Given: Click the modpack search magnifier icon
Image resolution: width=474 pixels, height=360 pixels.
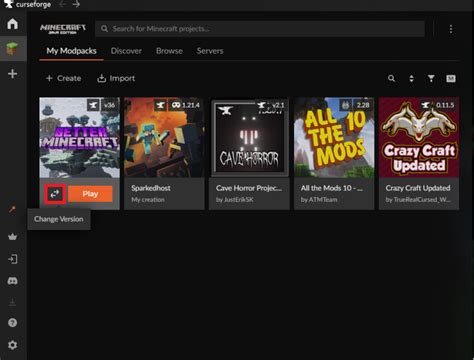Looking at the screenshot, I should (392, 78).
